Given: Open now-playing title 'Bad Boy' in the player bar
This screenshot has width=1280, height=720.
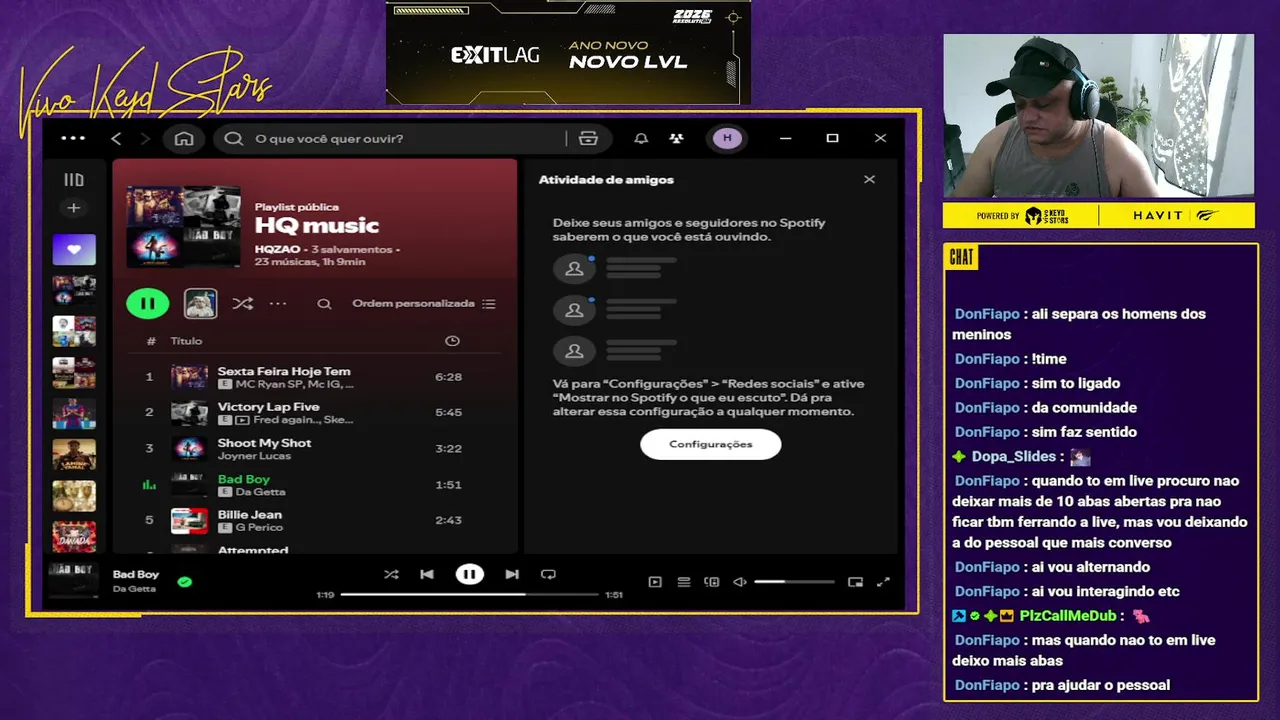Looking at the screenshot, I should tap(136, 574).
